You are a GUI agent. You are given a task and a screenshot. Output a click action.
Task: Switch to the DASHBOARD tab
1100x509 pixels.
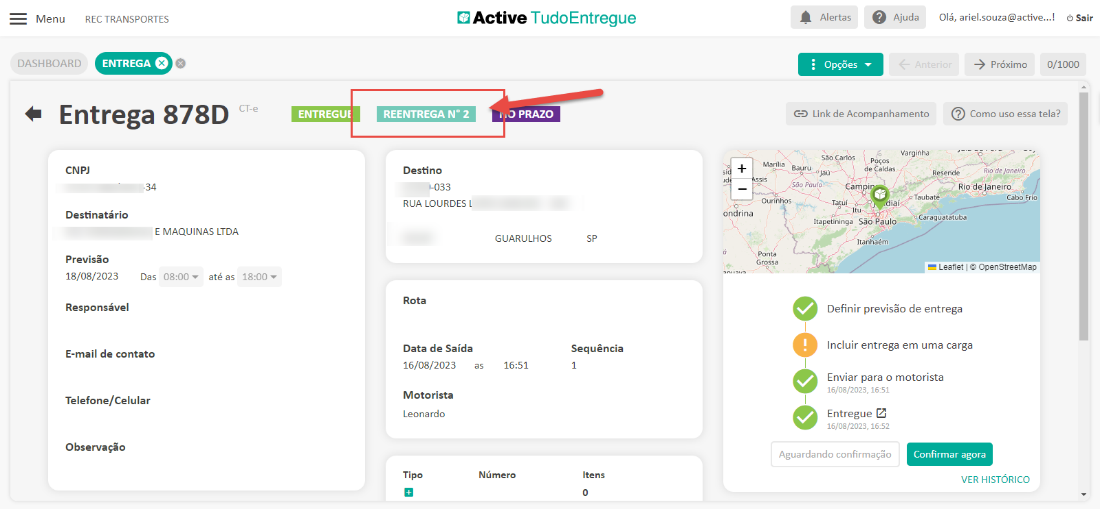49,63
